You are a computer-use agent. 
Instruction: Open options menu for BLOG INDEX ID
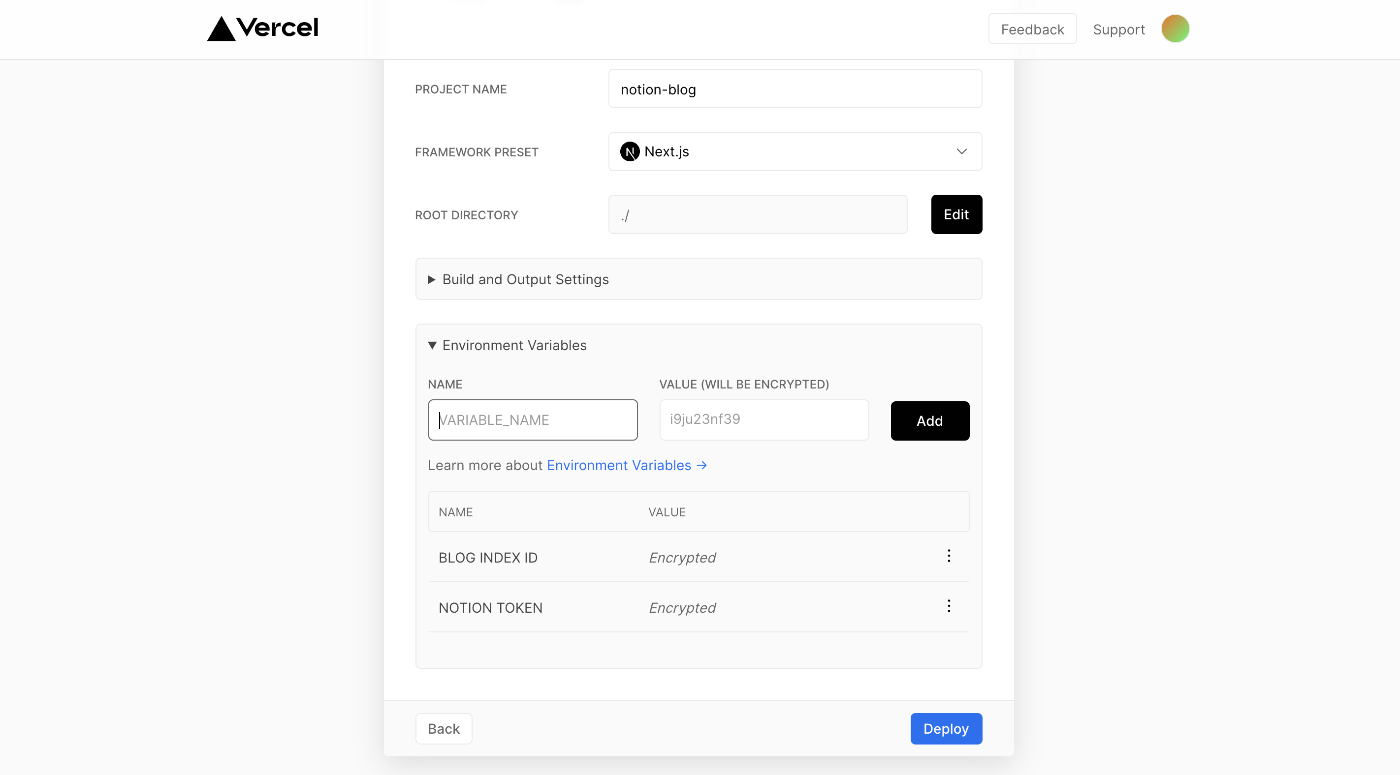[x=949, y=556]
